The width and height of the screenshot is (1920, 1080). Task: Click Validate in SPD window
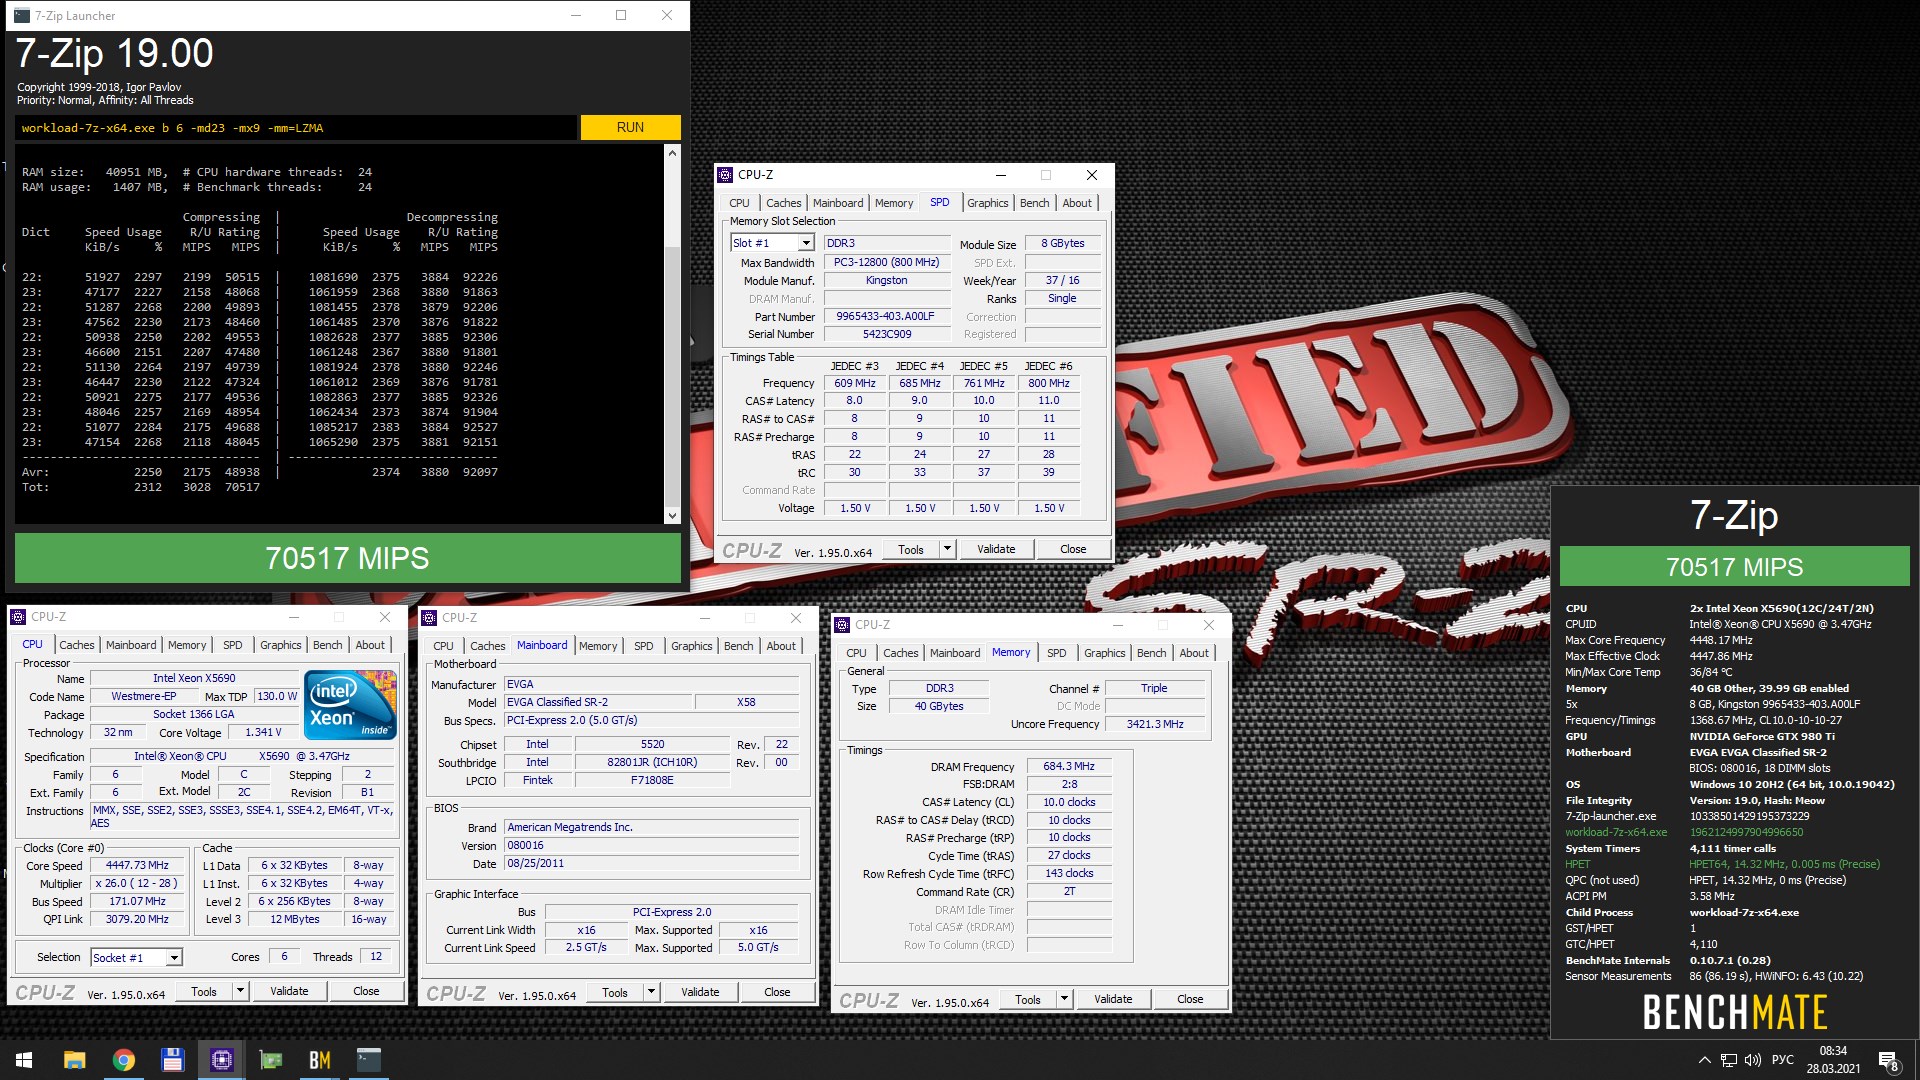click(996, 549)
